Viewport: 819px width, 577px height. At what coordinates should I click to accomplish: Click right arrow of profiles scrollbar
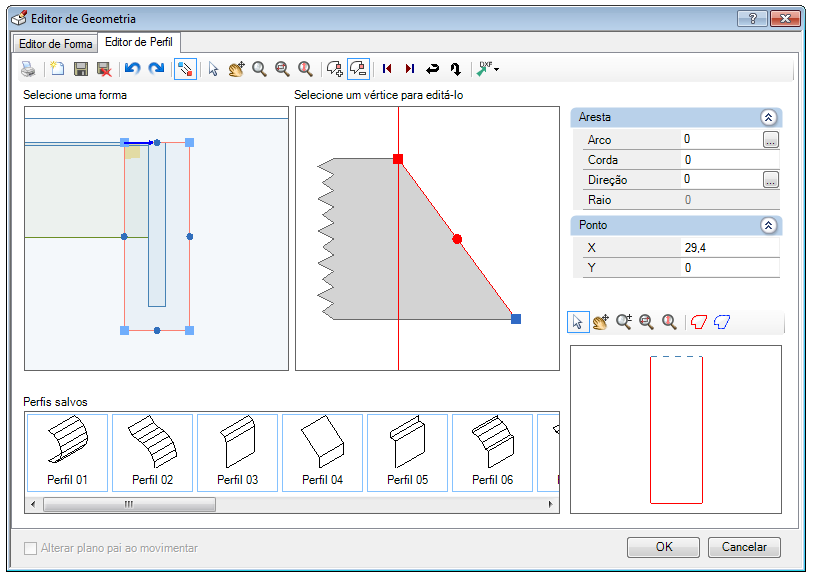pos(550,504)
